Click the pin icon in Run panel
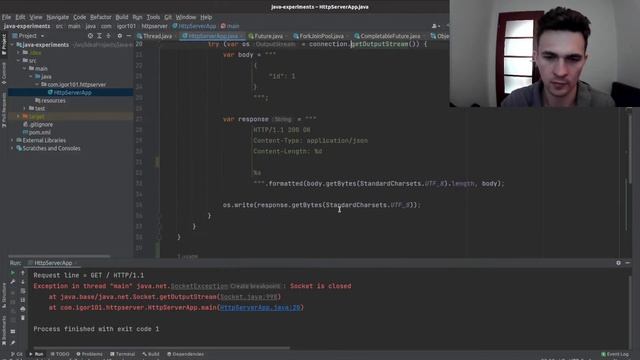Image resolution: width=640 pixels, height=360 pixels. (x=13, y=343)
